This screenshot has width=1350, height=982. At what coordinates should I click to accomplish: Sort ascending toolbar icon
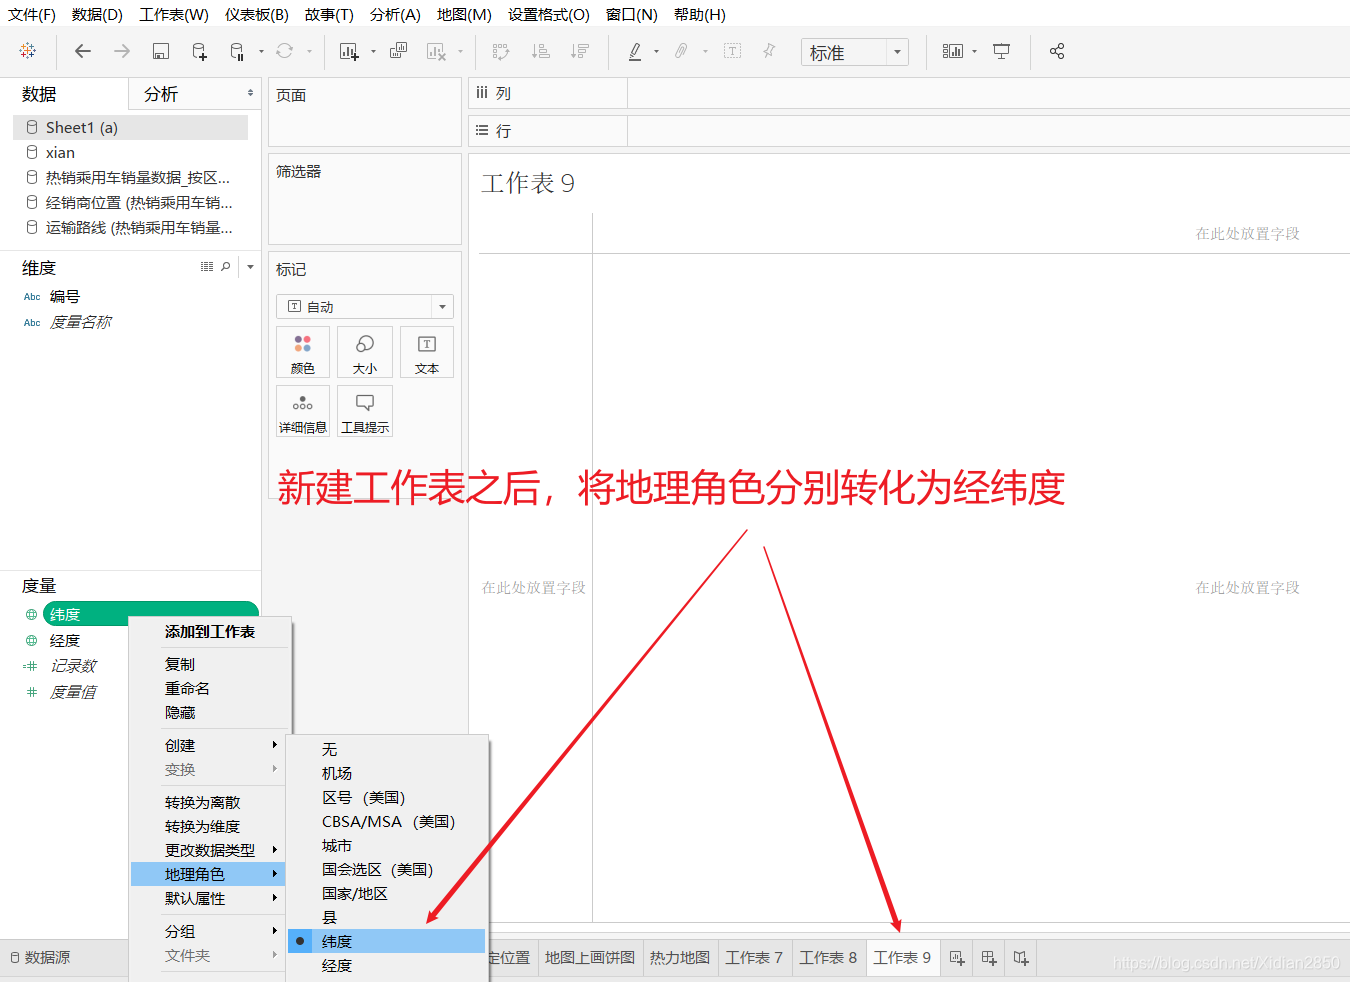[x=541, y=51]
